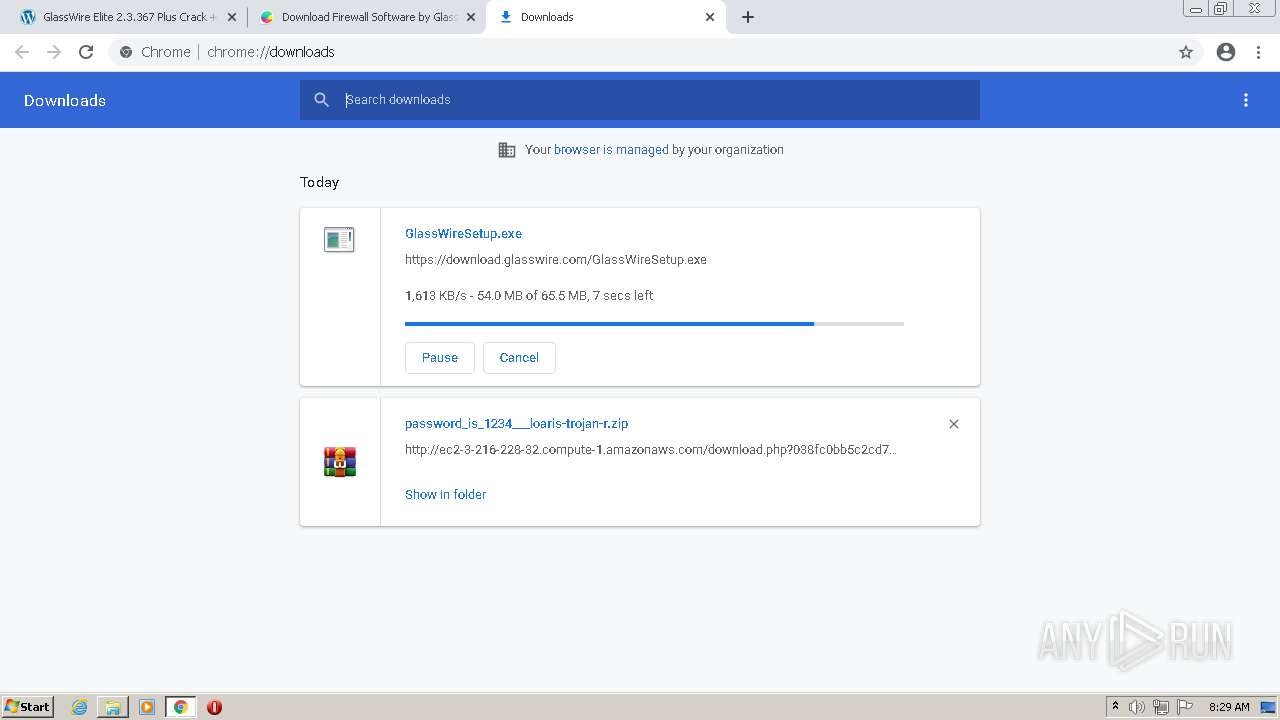Open the 'browser is managed' link
The height and width of the screenshot is (720, 1280).
click(611, 150)
